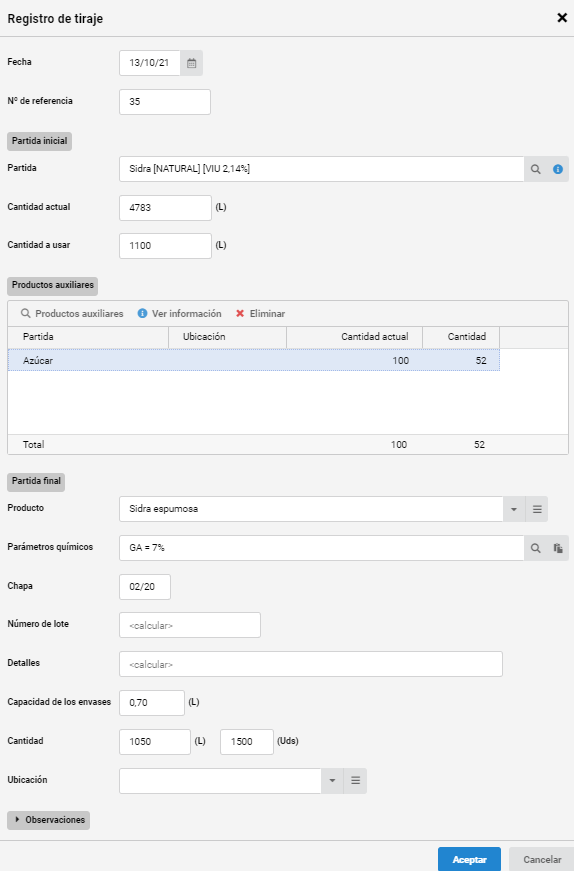The image size is (574, 871).
Task: Focus the Cantidad a usar field
Action: (166, 246)
